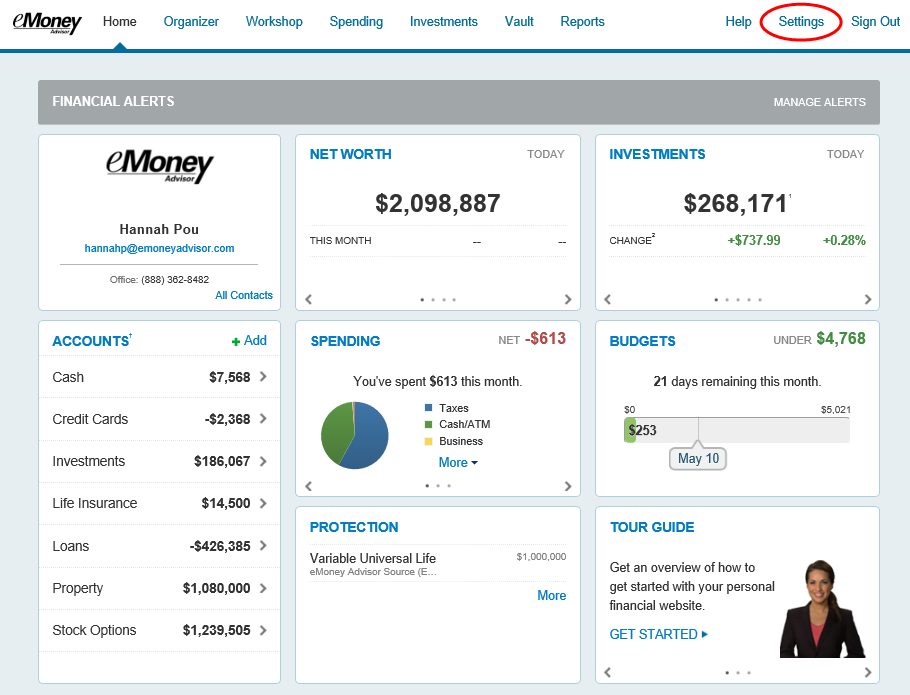Open the Home tab
Viewport: 910px width, 695px height.
(x=120, y=21)
